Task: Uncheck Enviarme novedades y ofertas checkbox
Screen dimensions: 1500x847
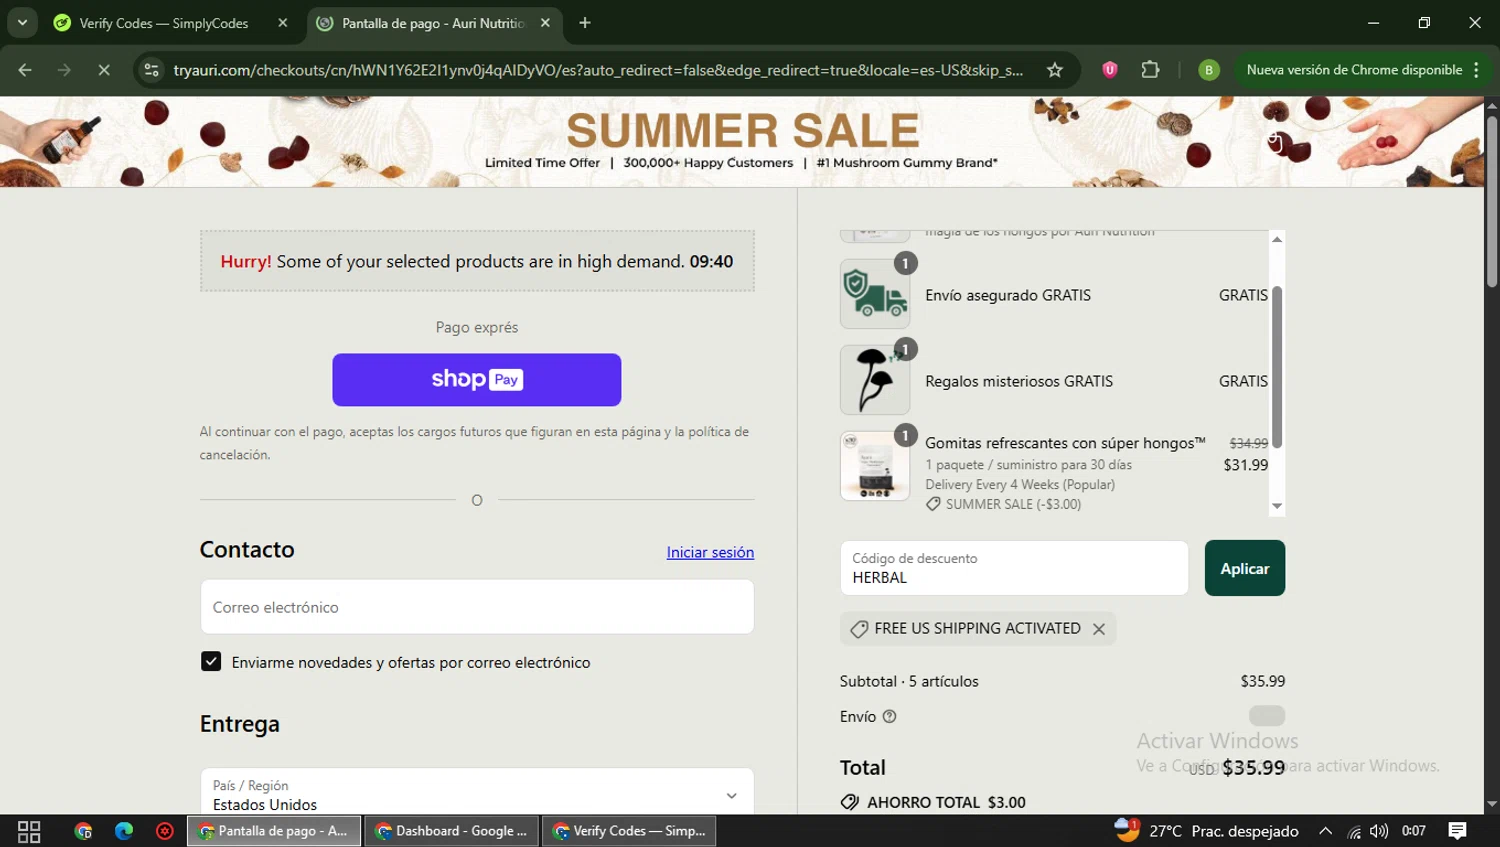Action: pyautogui.click(x=211, y=661)
